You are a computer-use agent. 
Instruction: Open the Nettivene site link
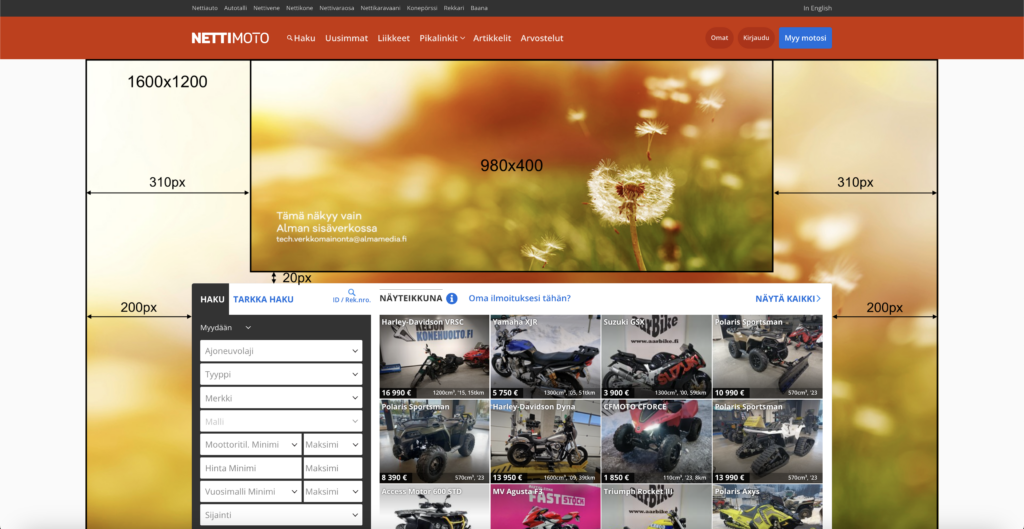coord(266,8)
